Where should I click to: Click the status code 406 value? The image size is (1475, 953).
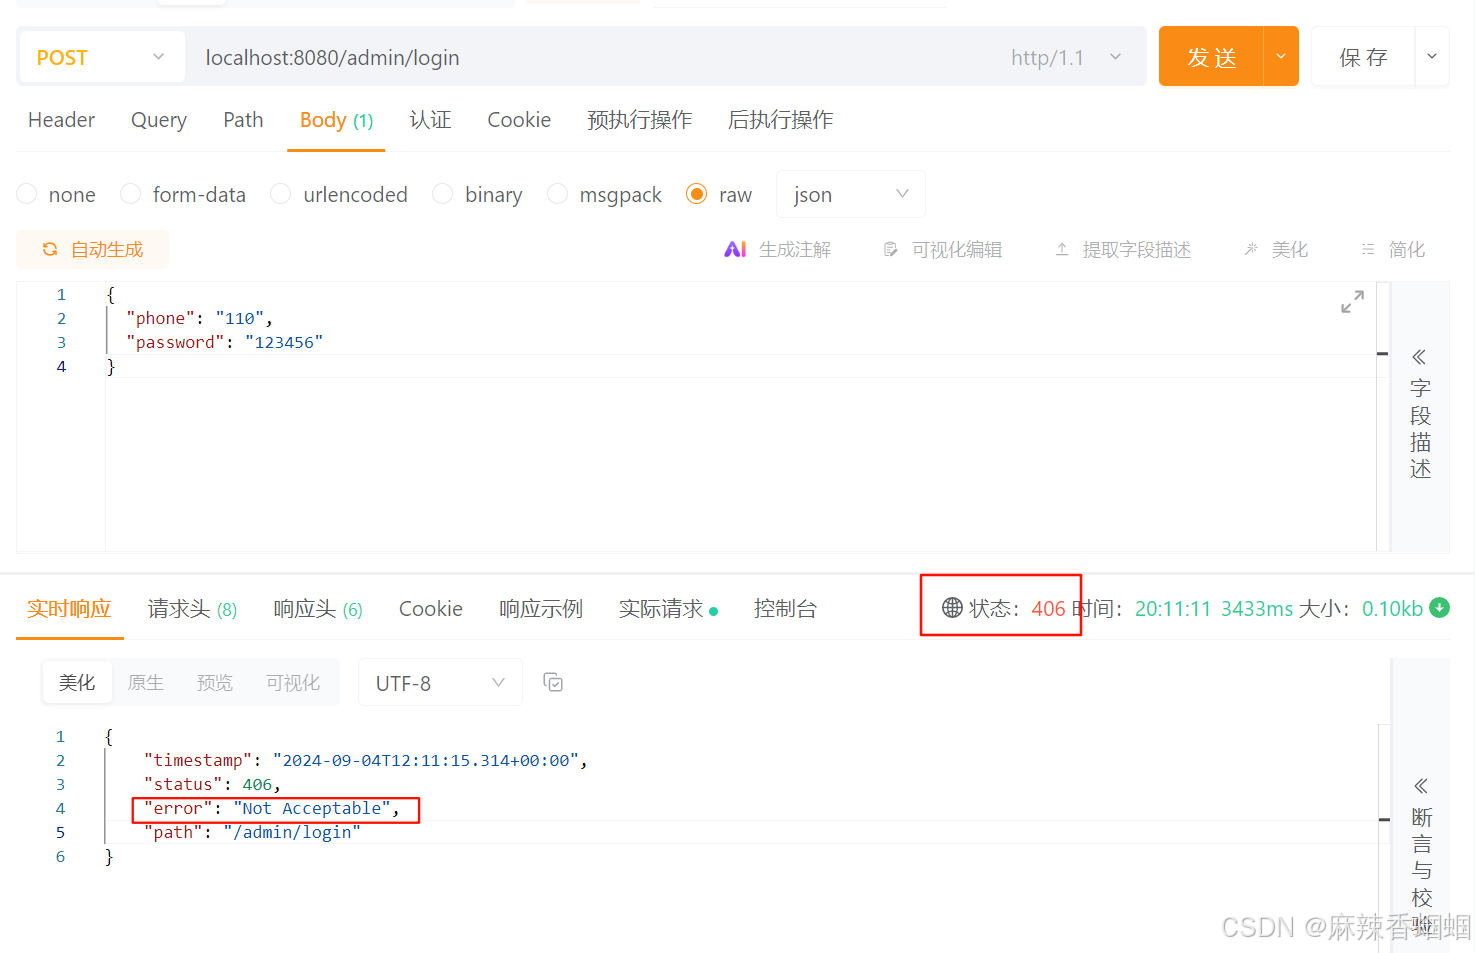1048,608
